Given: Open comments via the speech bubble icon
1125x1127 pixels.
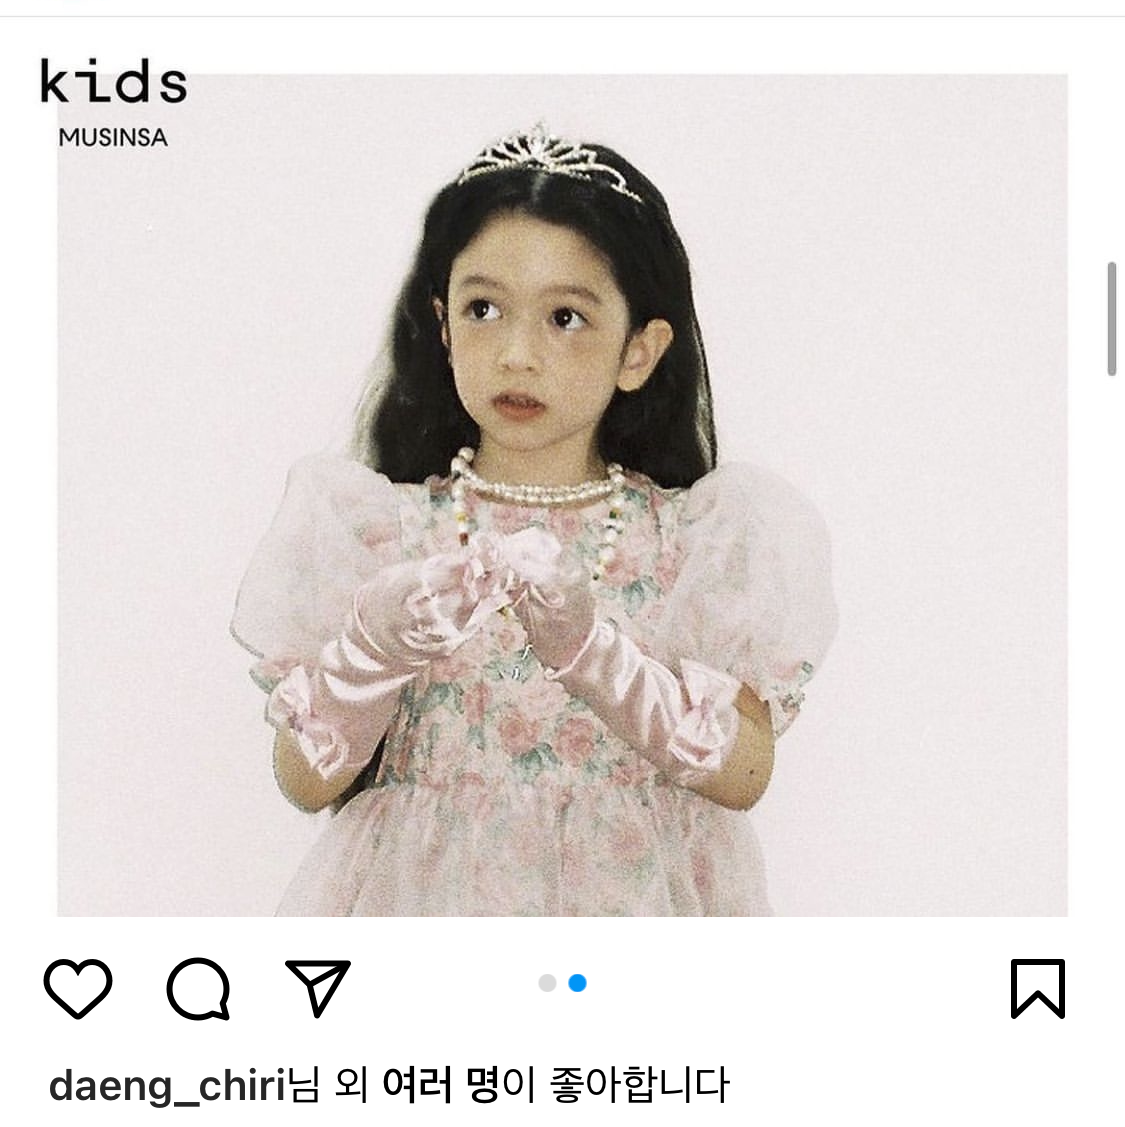Looking at the screenshot, I should (198, 988).
